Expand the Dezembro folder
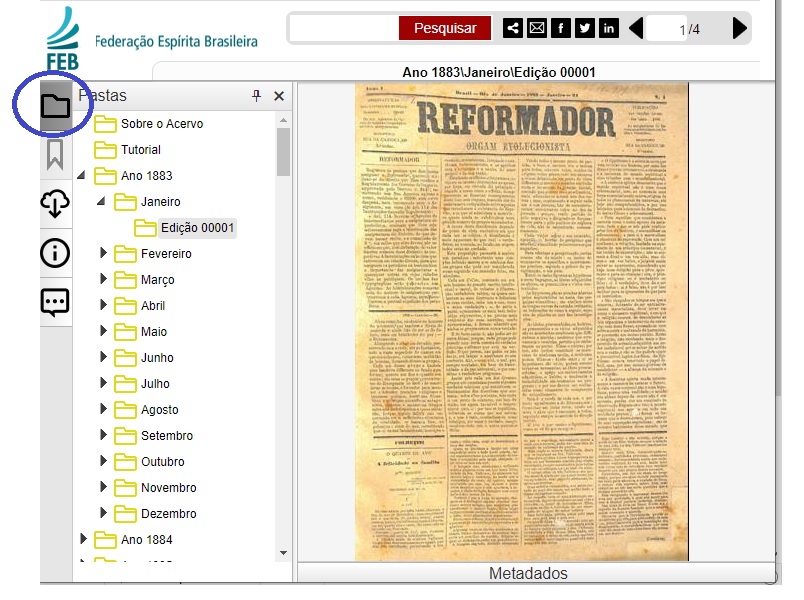The width and height of the screenshot is (804, 600). [x=103, y=512]
